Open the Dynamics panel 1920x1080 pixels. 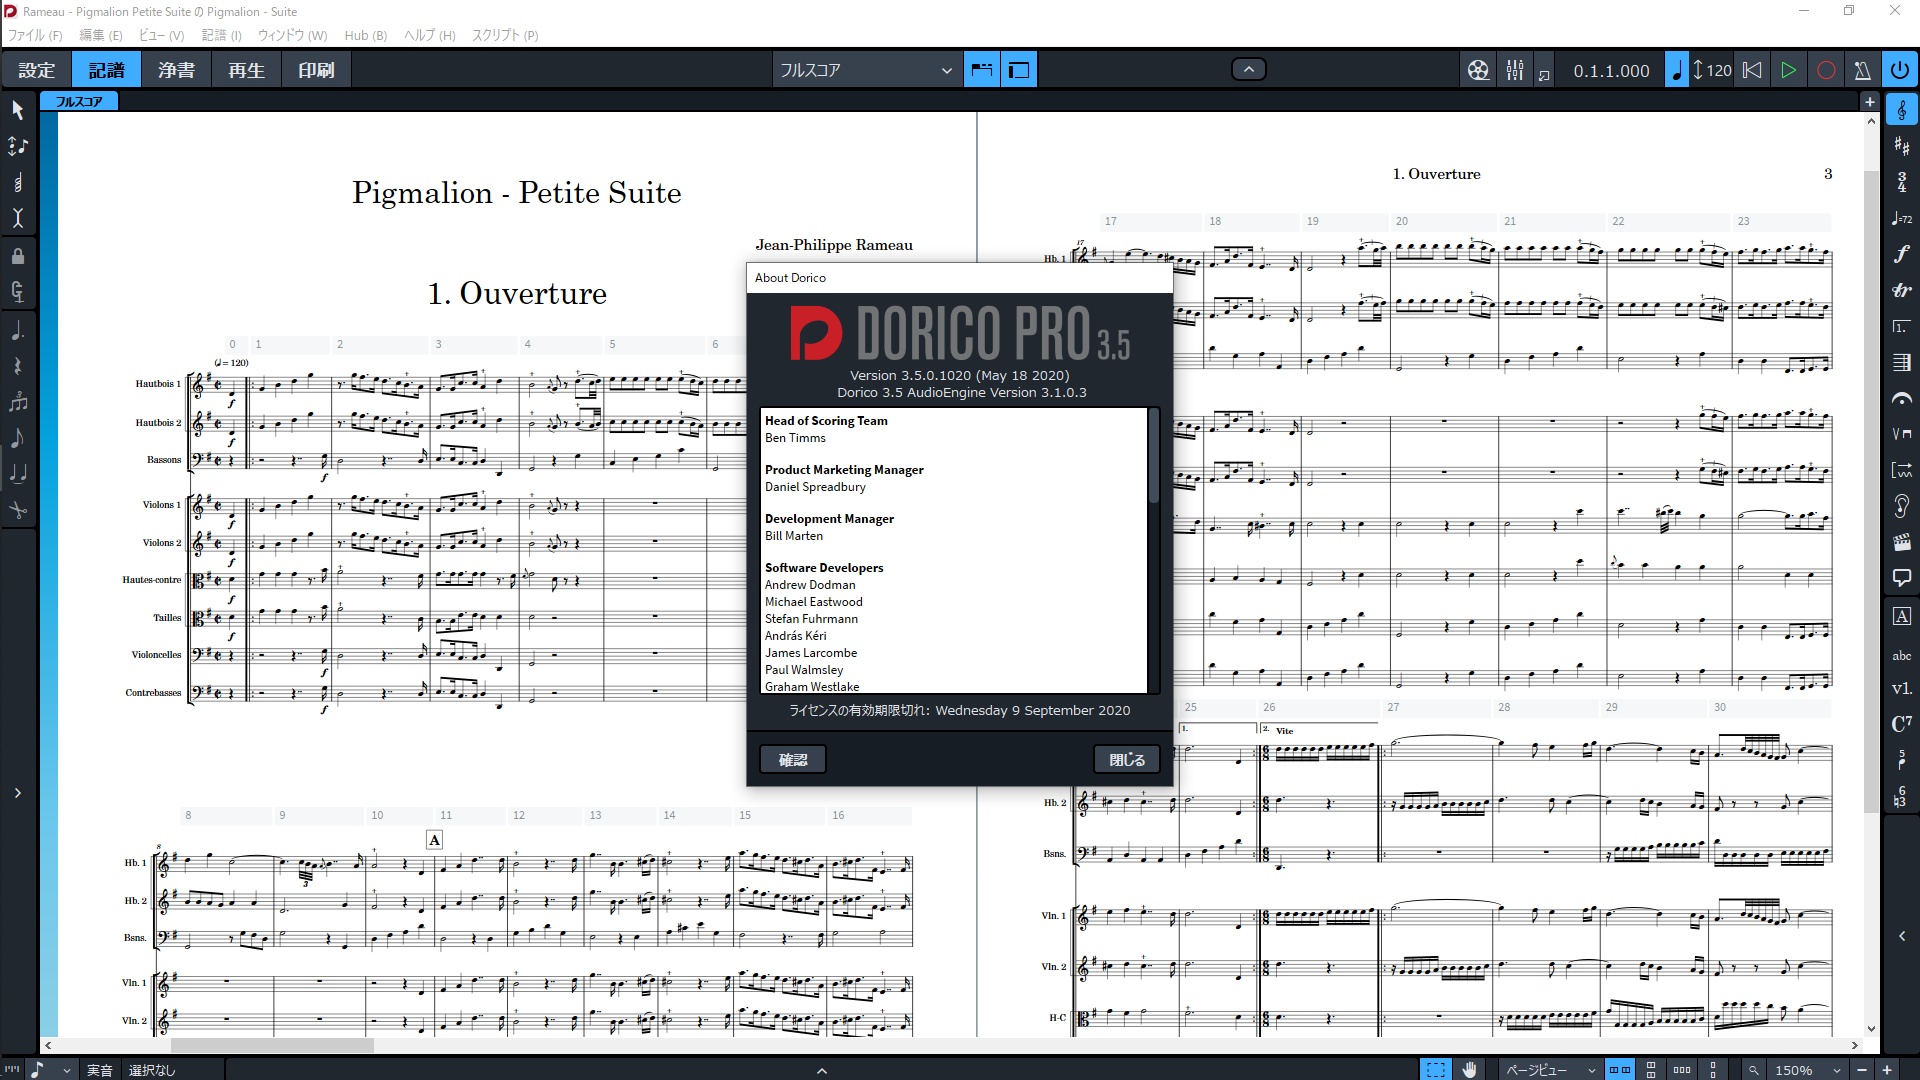click(1901, 254)
